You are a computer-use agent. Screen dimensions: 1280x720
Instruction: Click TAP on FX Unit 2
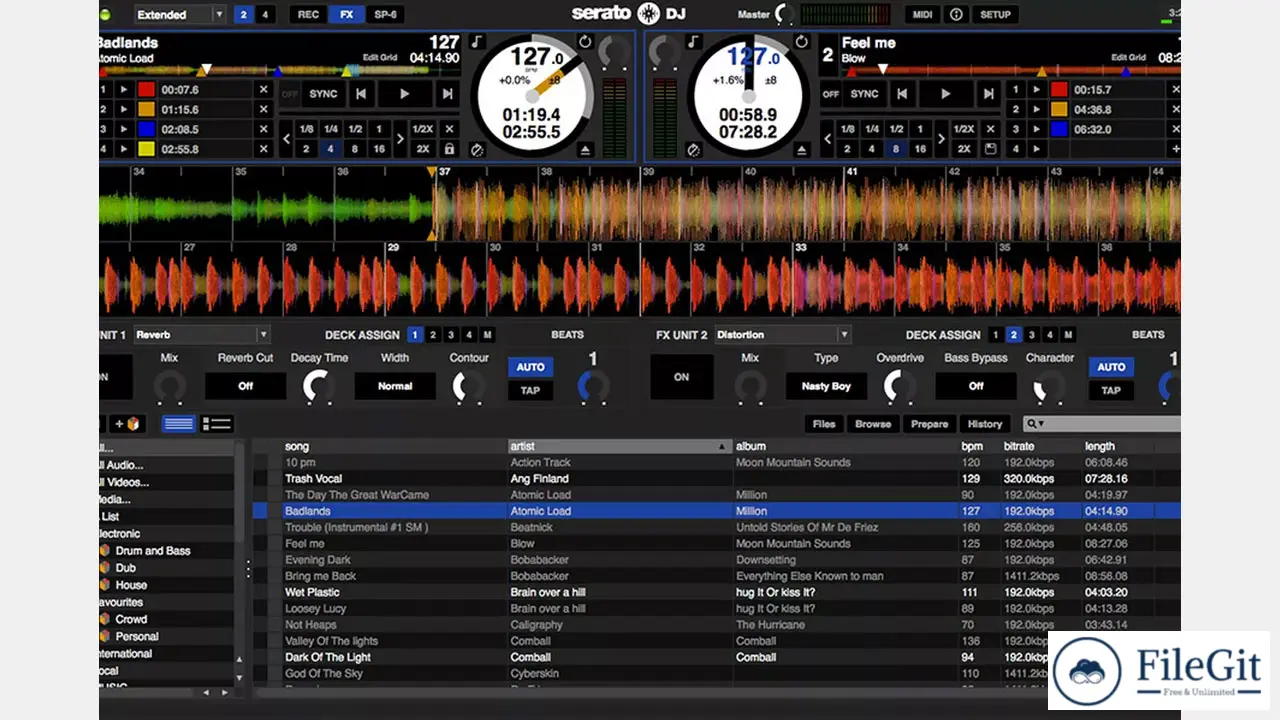(1111, 390)
